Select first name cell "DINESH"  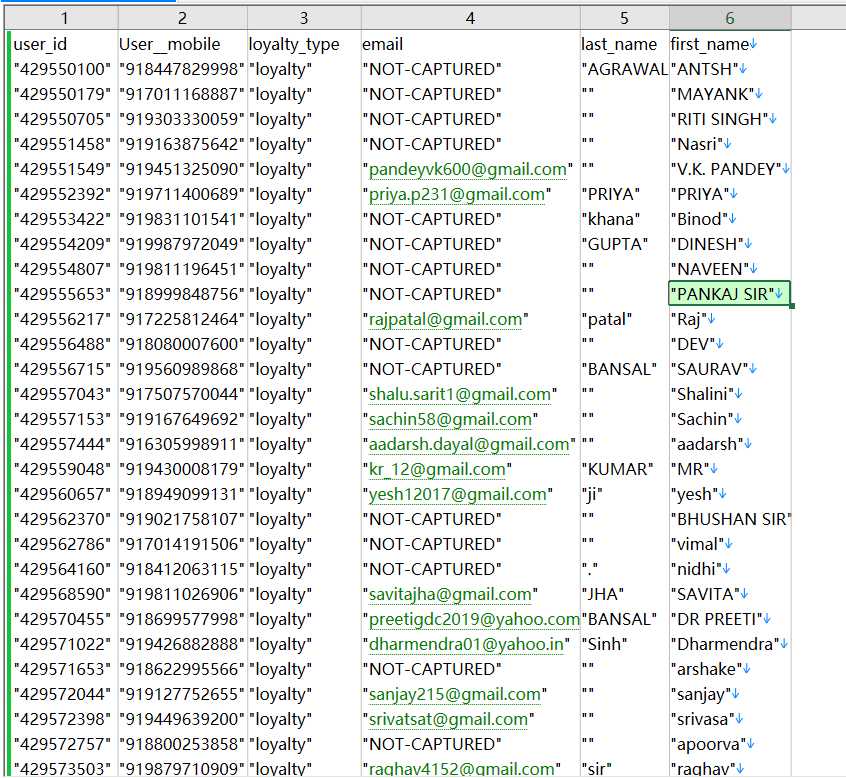pyautogui.click(x=730, y=244)
